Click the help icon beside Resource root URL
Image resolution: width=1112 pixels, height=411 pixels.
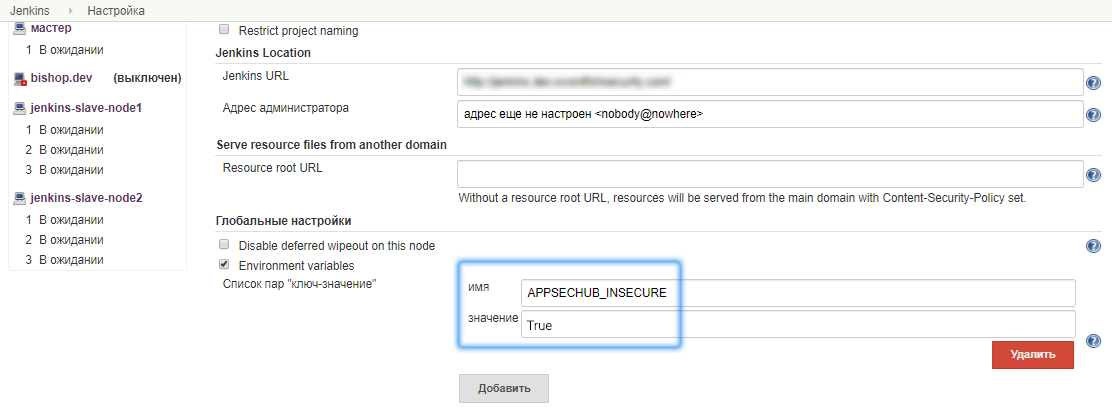pyautogui.click(x=1093, y=176)
